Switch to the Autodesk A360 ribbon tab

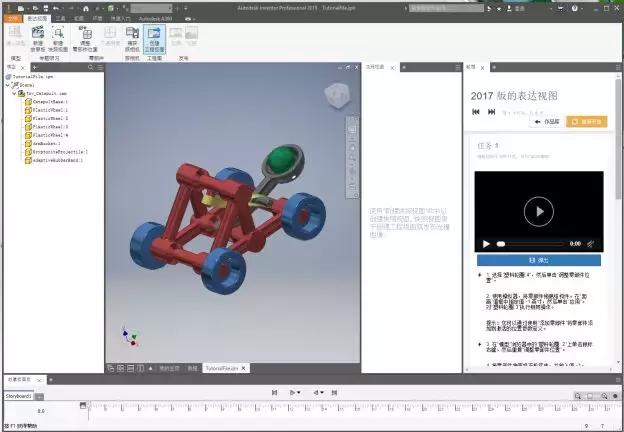pos(156,18)
